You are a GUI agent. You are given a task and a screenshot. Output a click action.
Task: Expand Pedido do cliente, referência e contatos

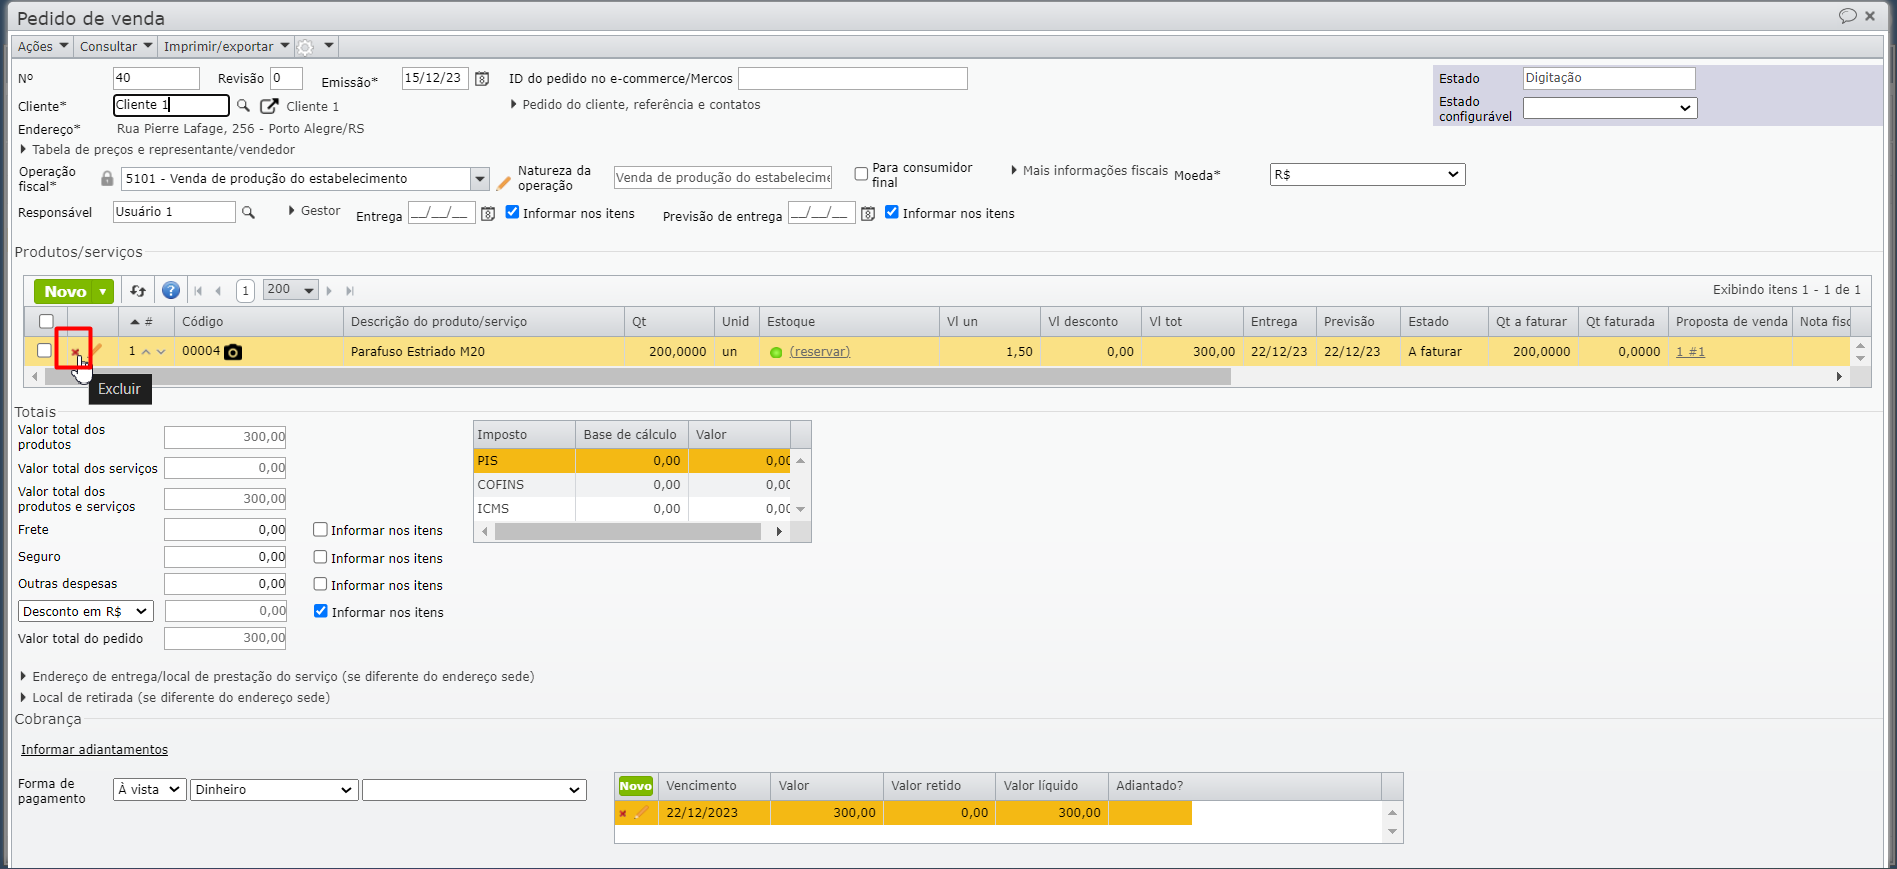coord(636,105)
